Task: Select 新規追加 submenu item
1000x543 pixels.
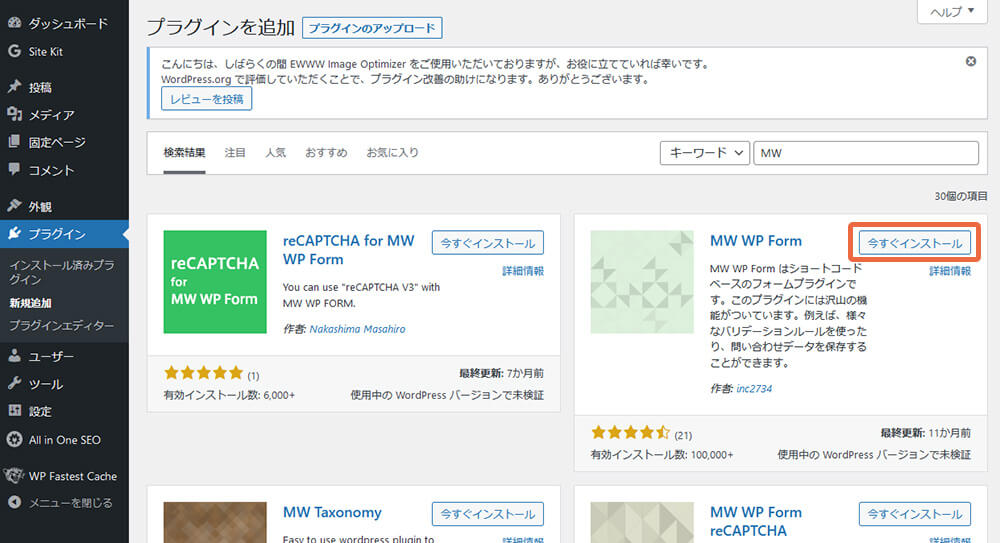Action: 30,303
